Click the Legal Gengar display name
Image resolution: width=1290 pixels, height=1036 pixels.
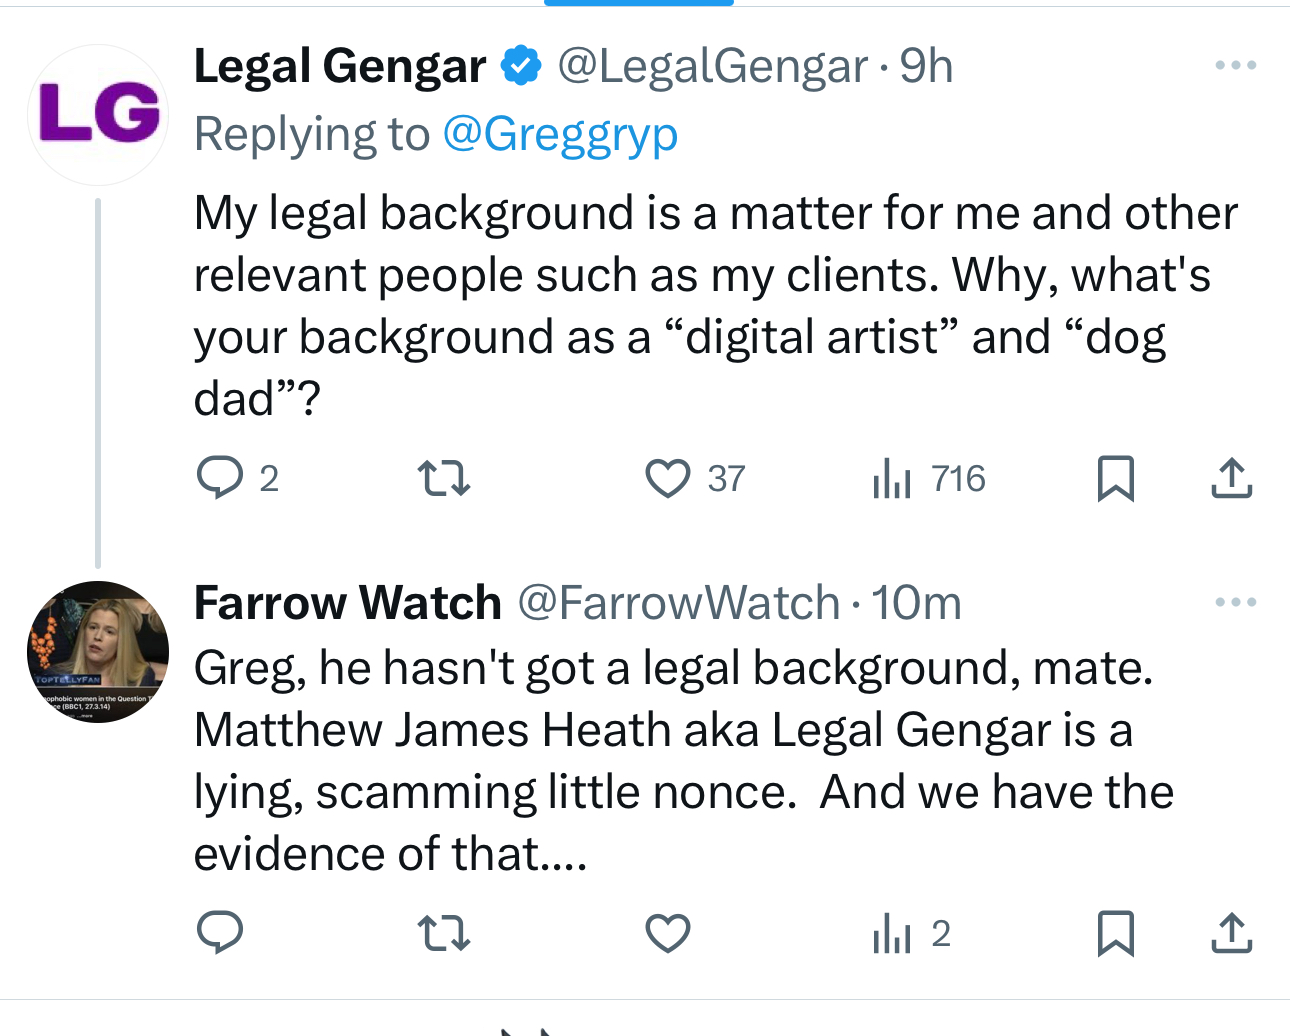[339, 67]
